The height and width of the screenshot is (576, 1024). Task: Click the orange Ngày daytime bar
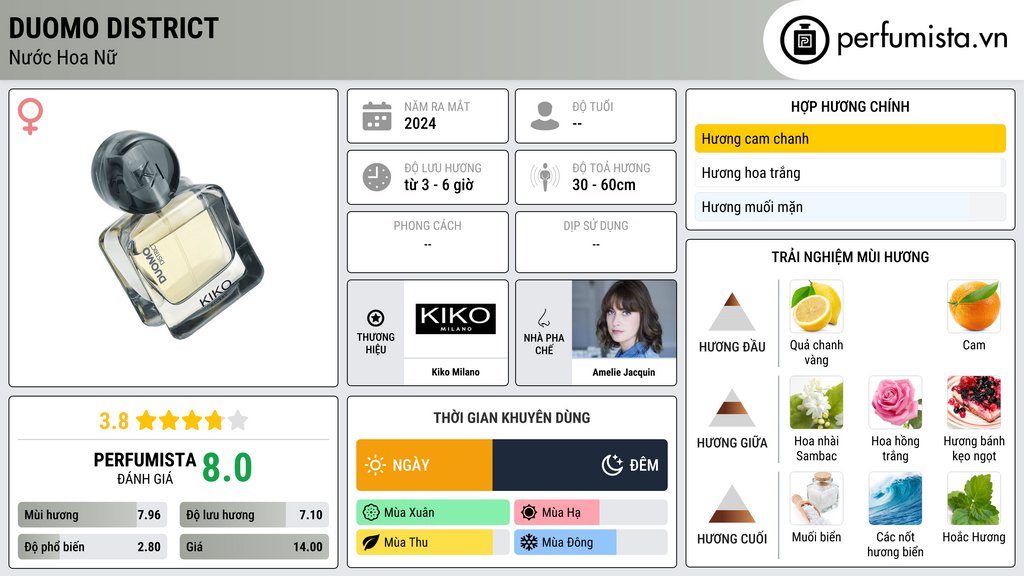tap(424, 465)
